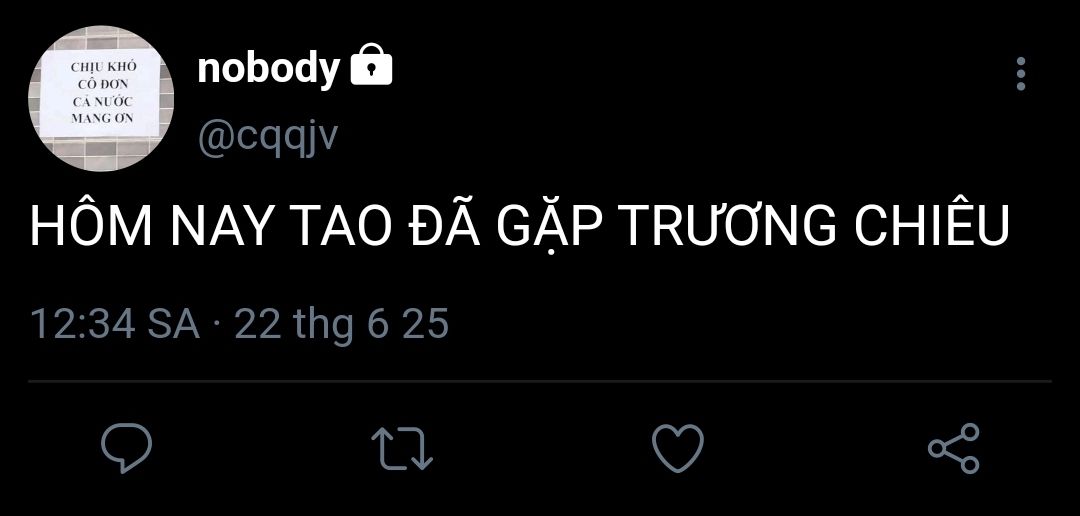Click the 12:34 SA timestamp
1080x516 pixels.
tap(115, 324)
